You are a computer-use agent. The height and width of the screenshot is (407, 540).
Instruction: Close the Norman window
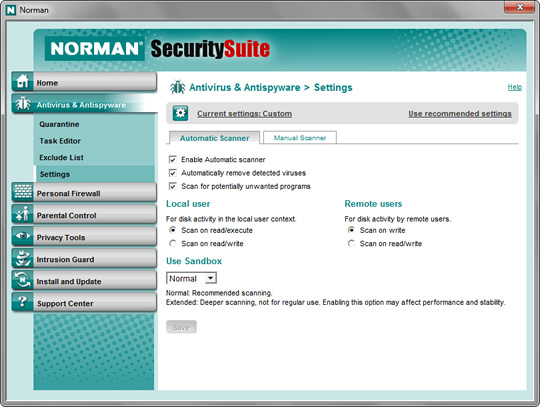click(x=519, y=7)
